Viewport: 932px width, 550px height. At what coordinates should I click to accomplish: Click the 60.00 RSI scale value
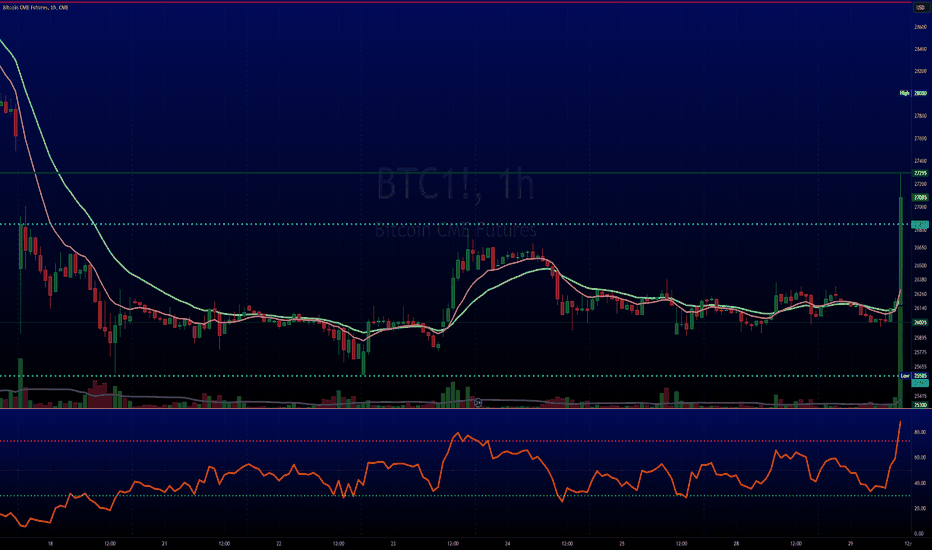920,458
